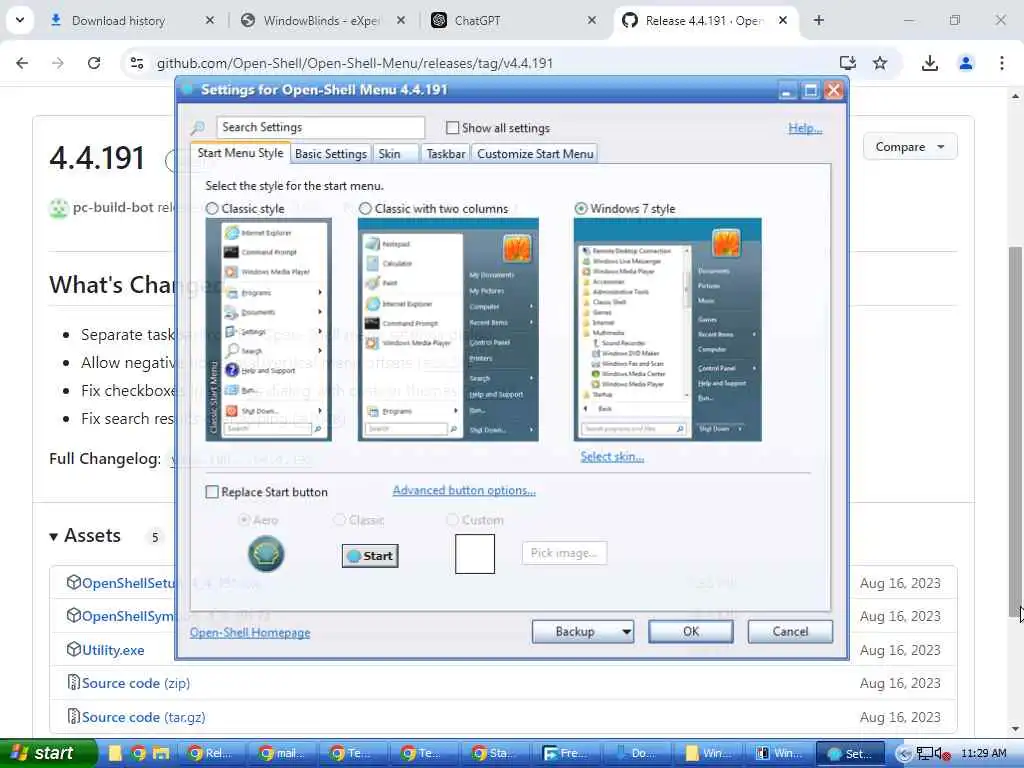Click the volume icon in system tray
This screenshot has width=1024, height=768.
[x=942, y=754]
